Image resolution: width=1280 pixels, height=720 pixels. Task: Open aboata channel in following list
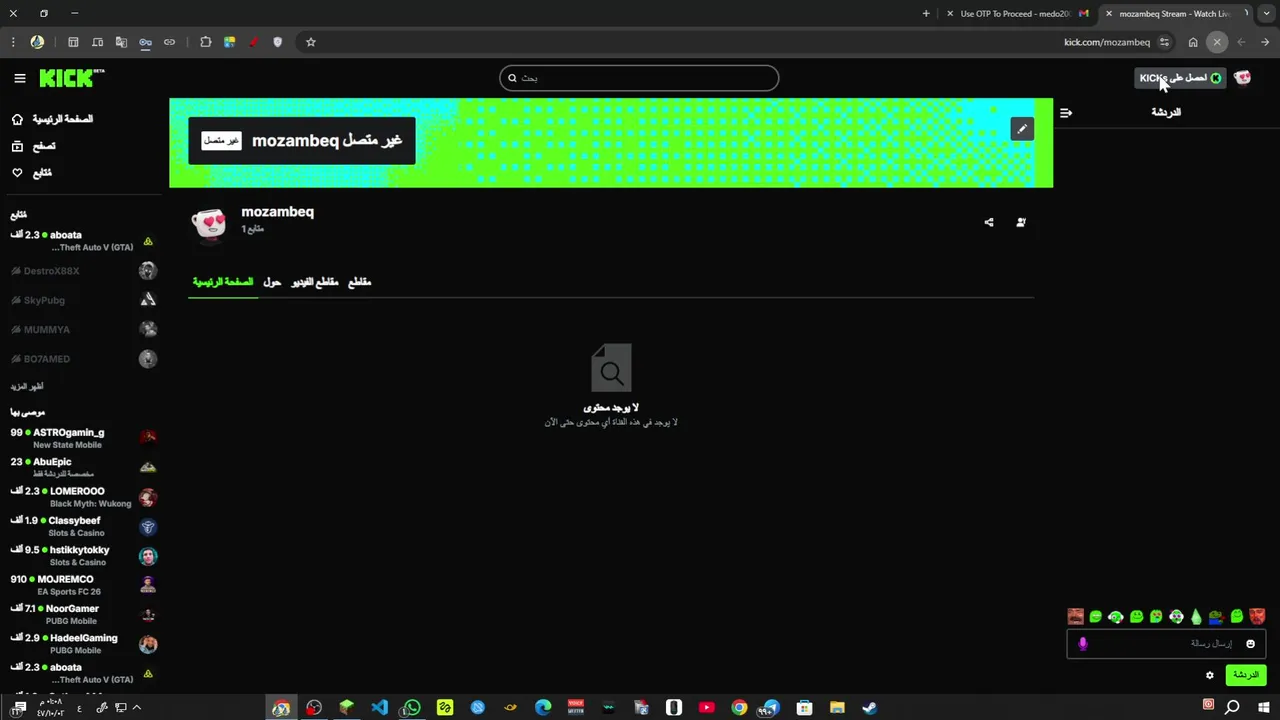click(84, 241)
